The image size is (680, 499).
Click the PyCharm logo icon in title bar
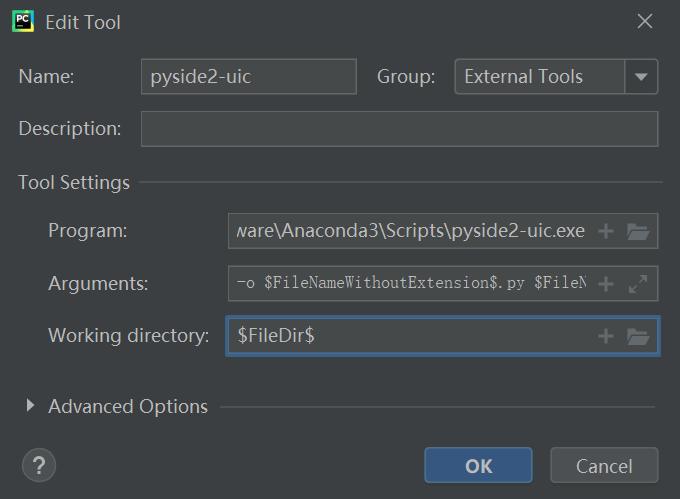coord(23,21)
